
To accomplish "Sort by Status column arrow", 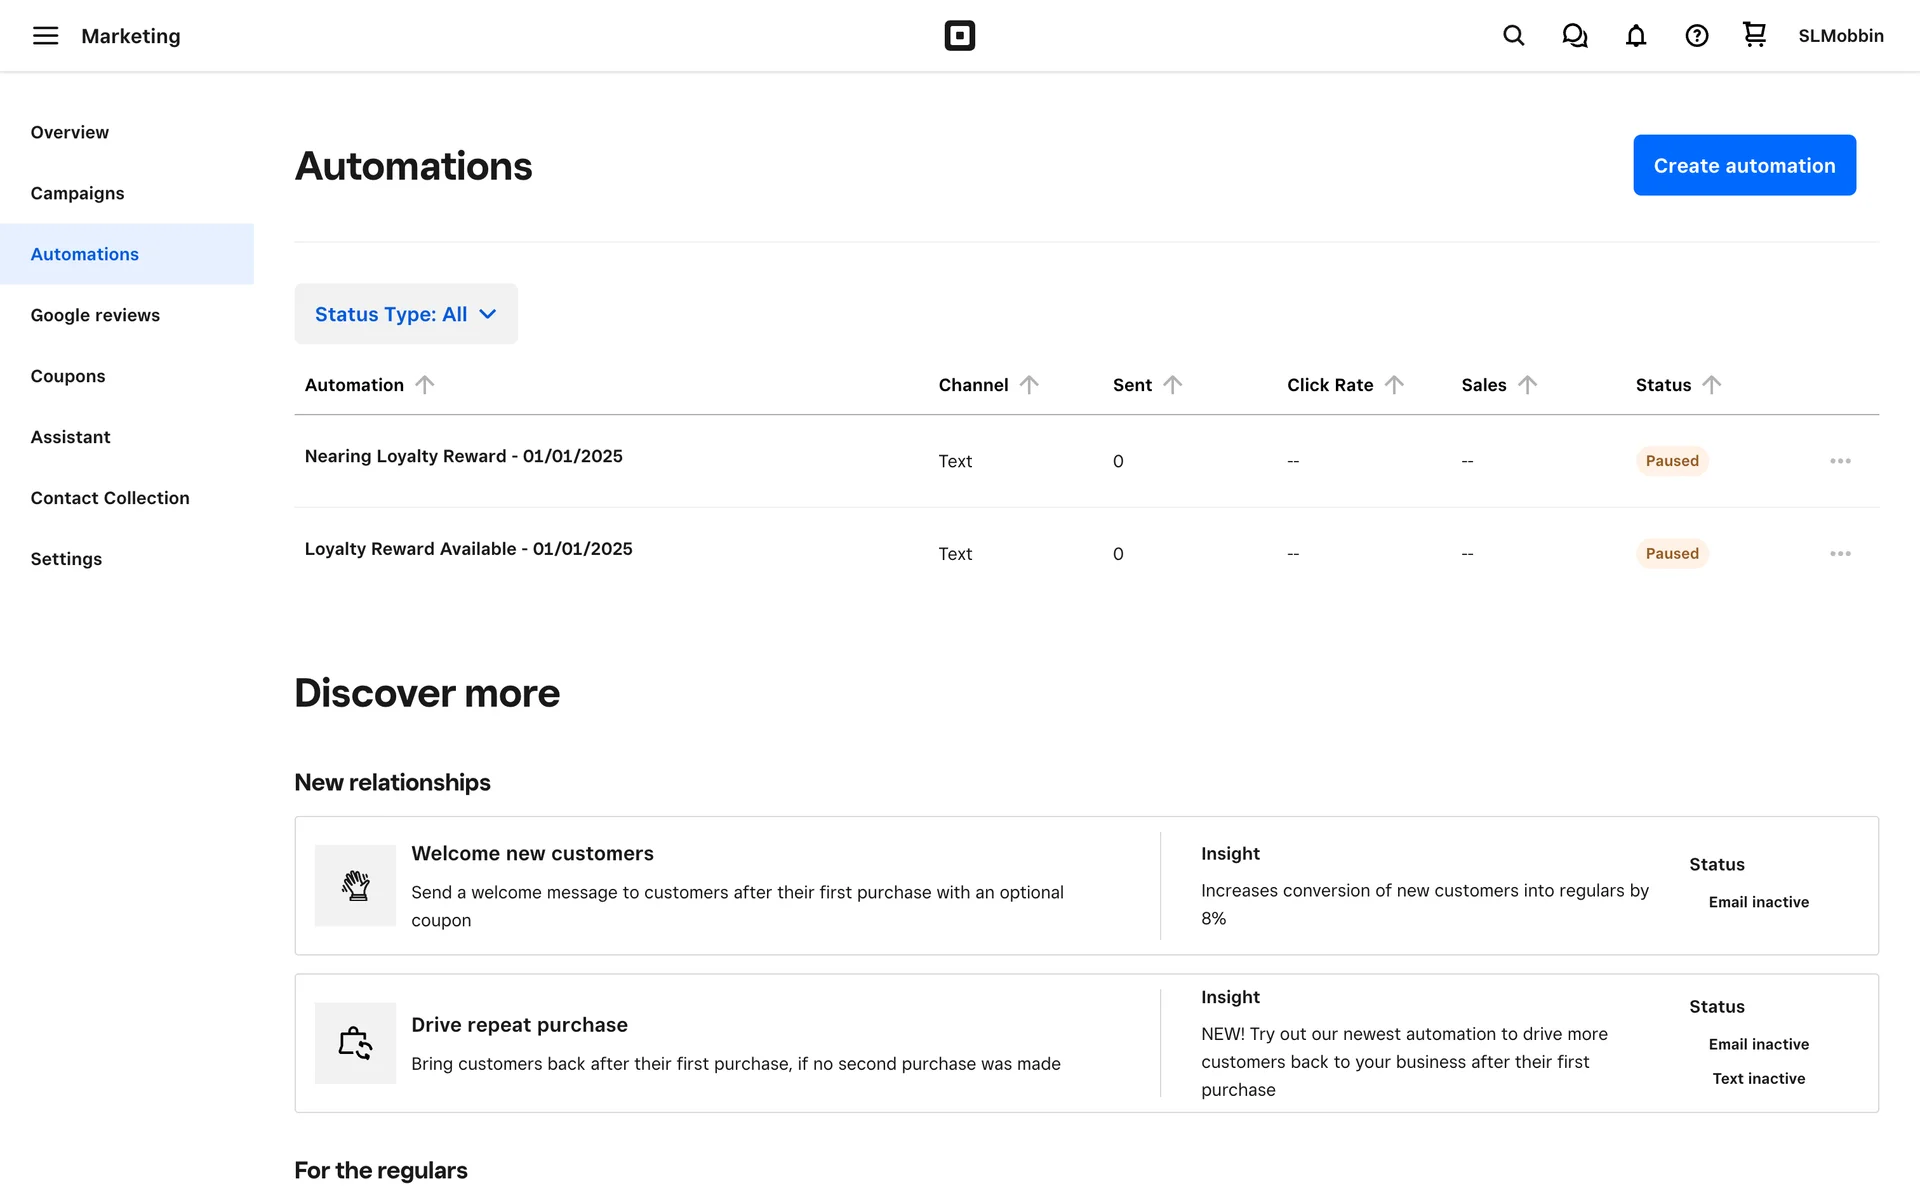I will (x=1711, y=385).
